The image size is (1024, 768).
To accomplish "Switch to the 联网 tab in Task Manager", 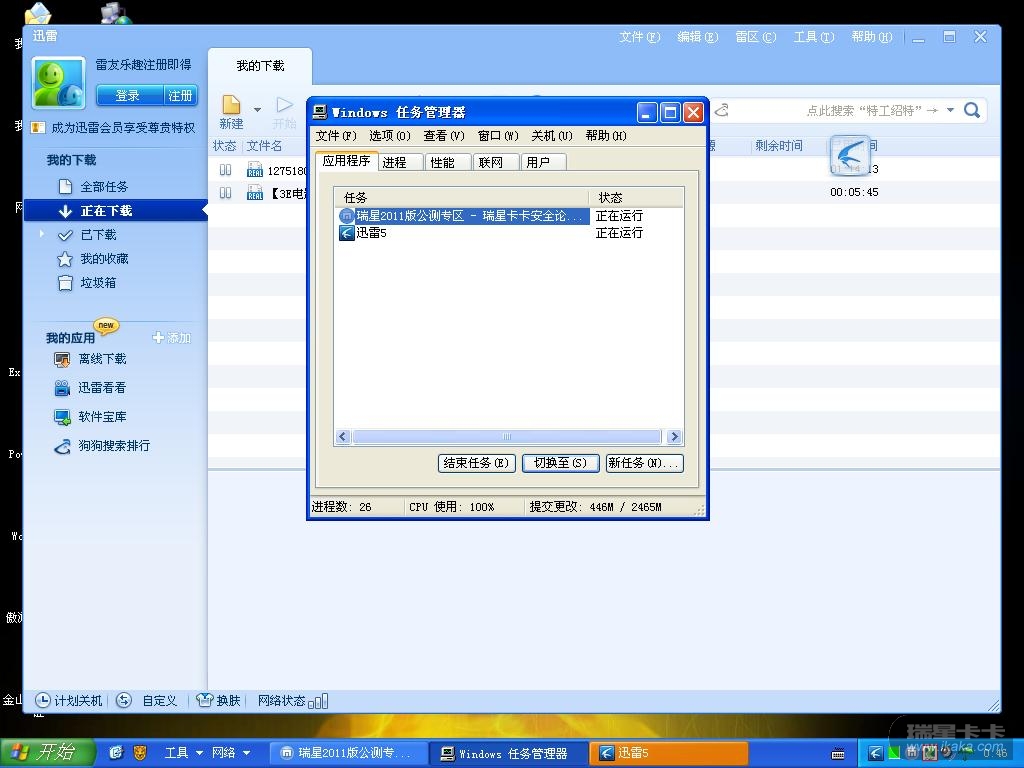I will [496, 163].
